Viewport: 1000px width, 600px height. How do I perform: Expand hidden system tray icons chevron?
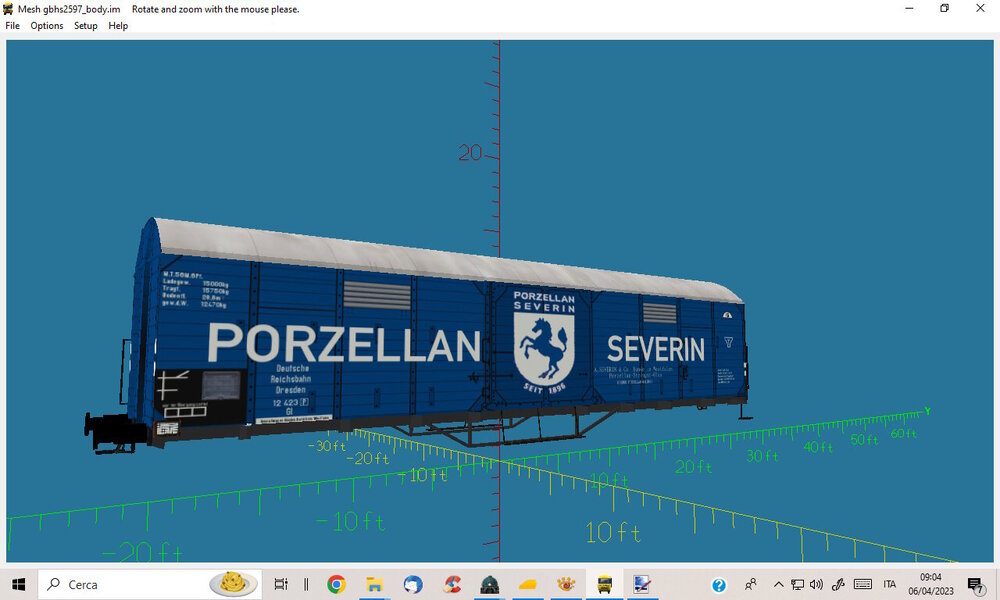[778, 584]
